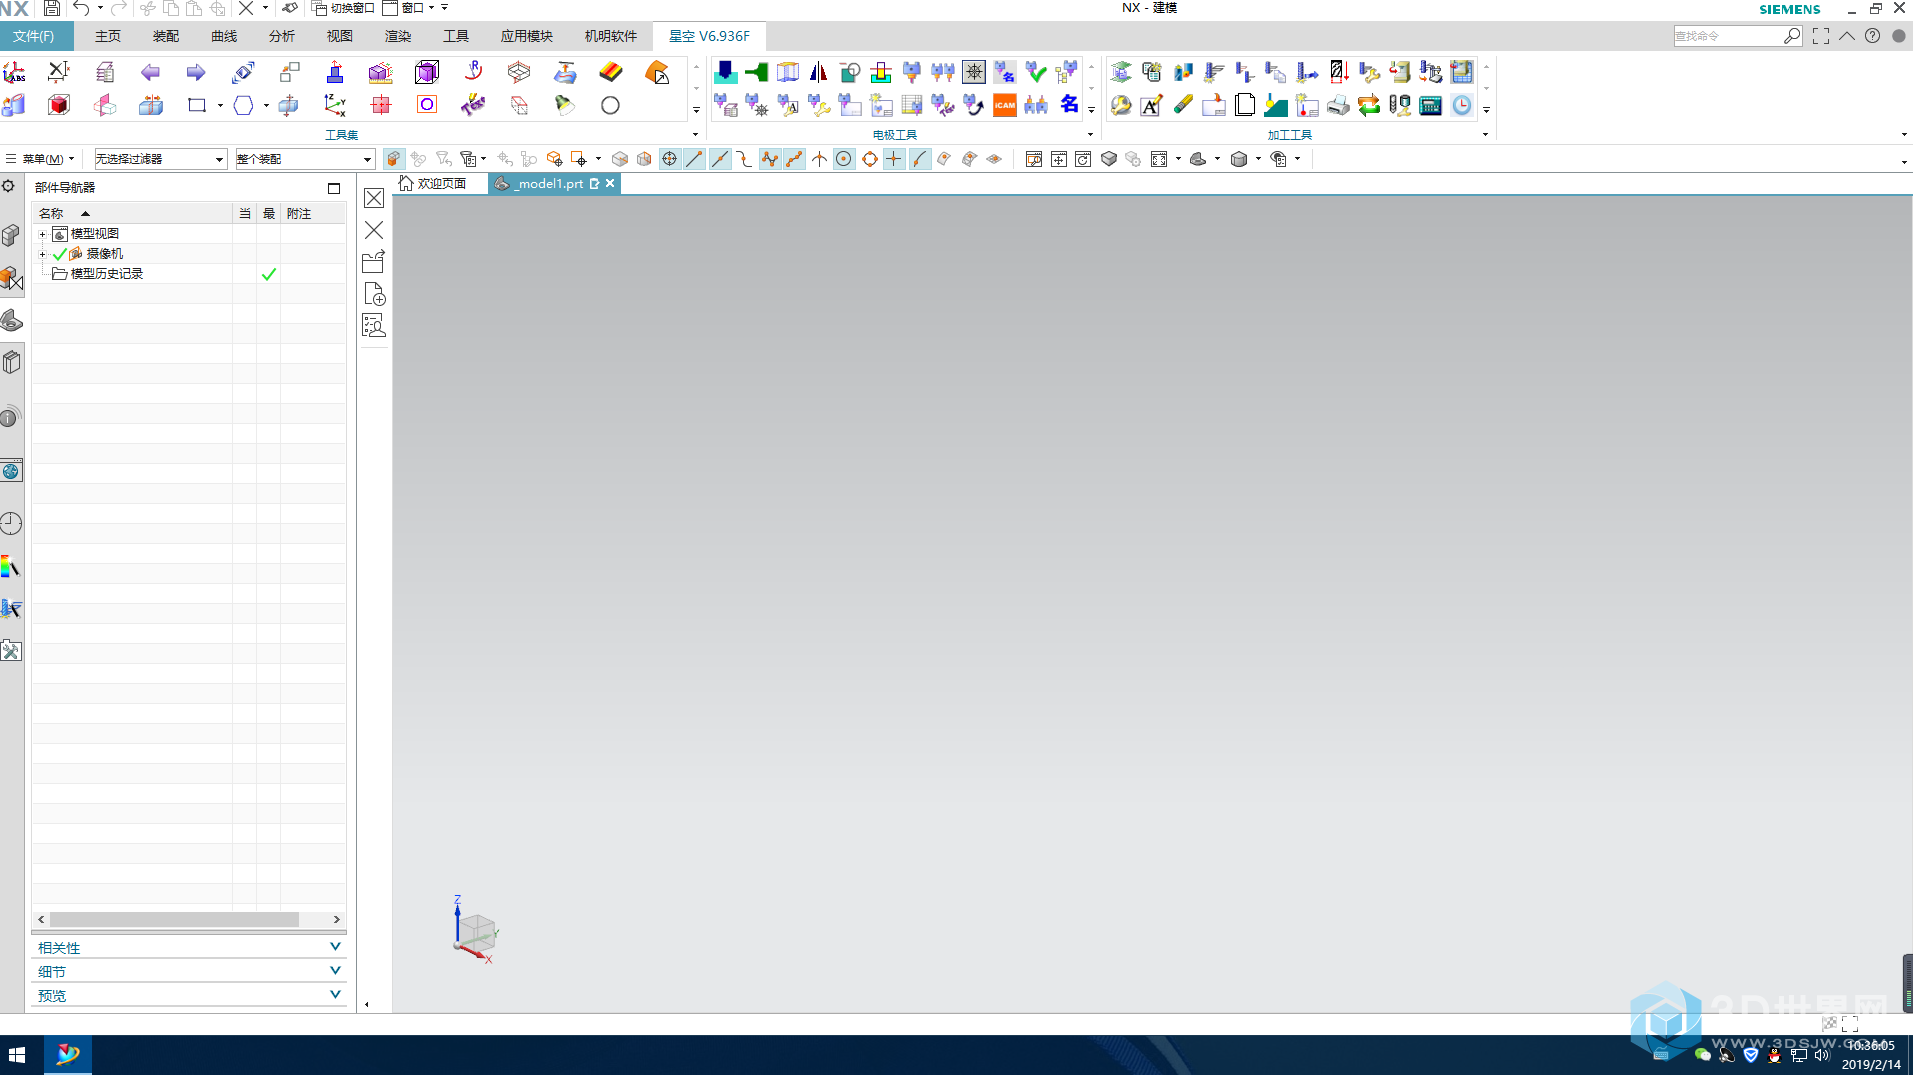1913x1075 pixels.
Task: Click the calculator icon in machining tools
Action: (x=1431, y=105)
